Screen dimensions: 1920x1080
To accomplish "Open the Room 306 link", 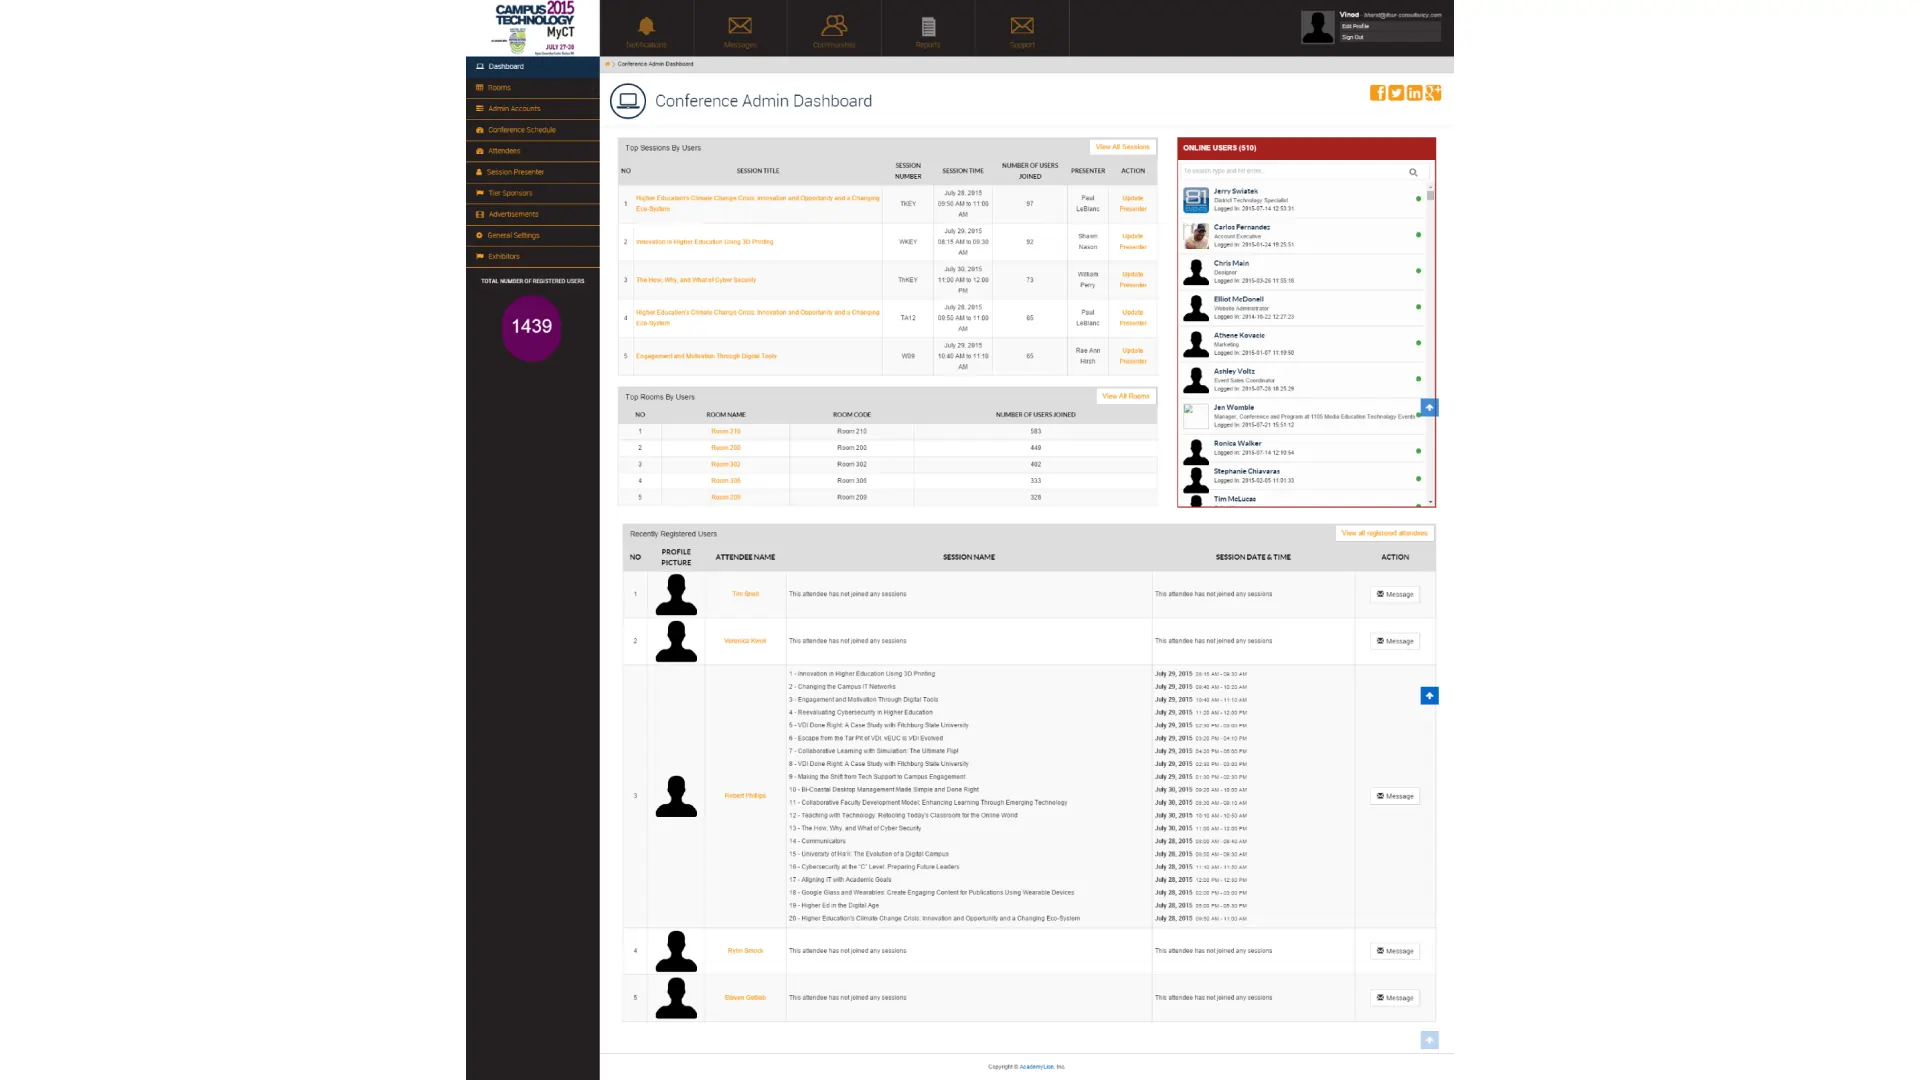I will click(x=726, y=481).
